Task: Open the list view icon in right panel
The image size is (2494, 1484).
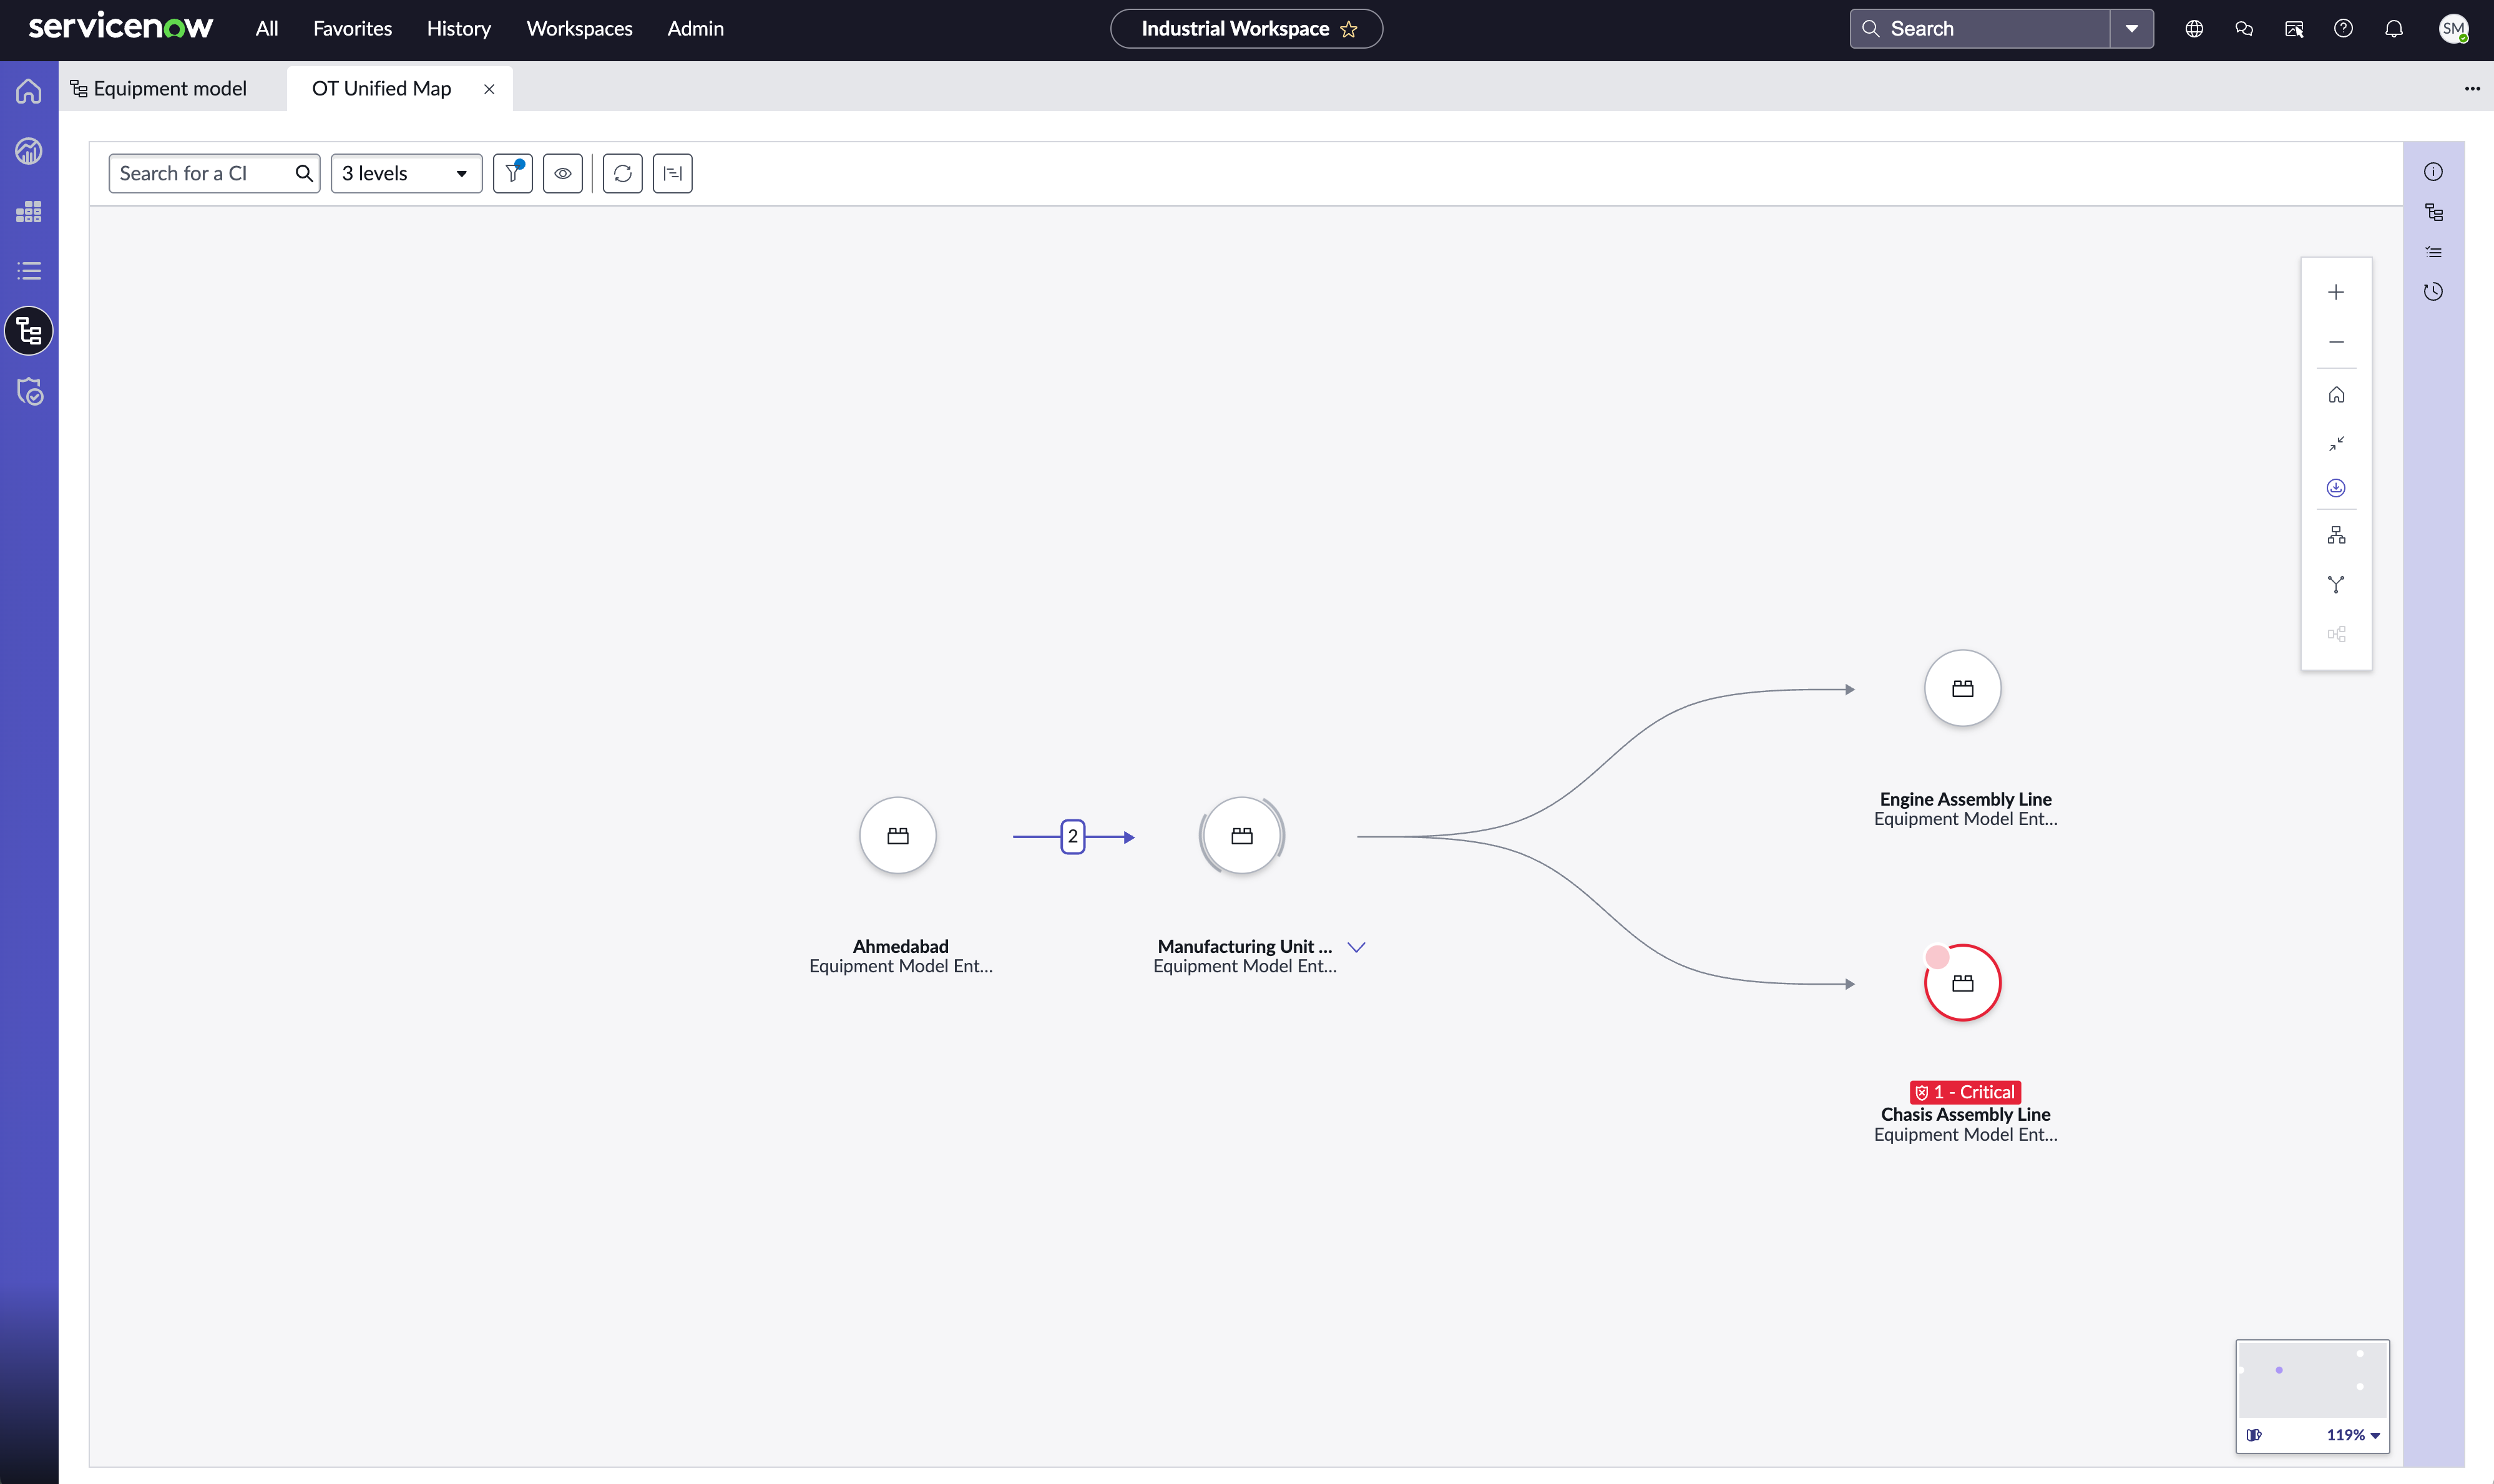Action: [x=2433, y=252]
